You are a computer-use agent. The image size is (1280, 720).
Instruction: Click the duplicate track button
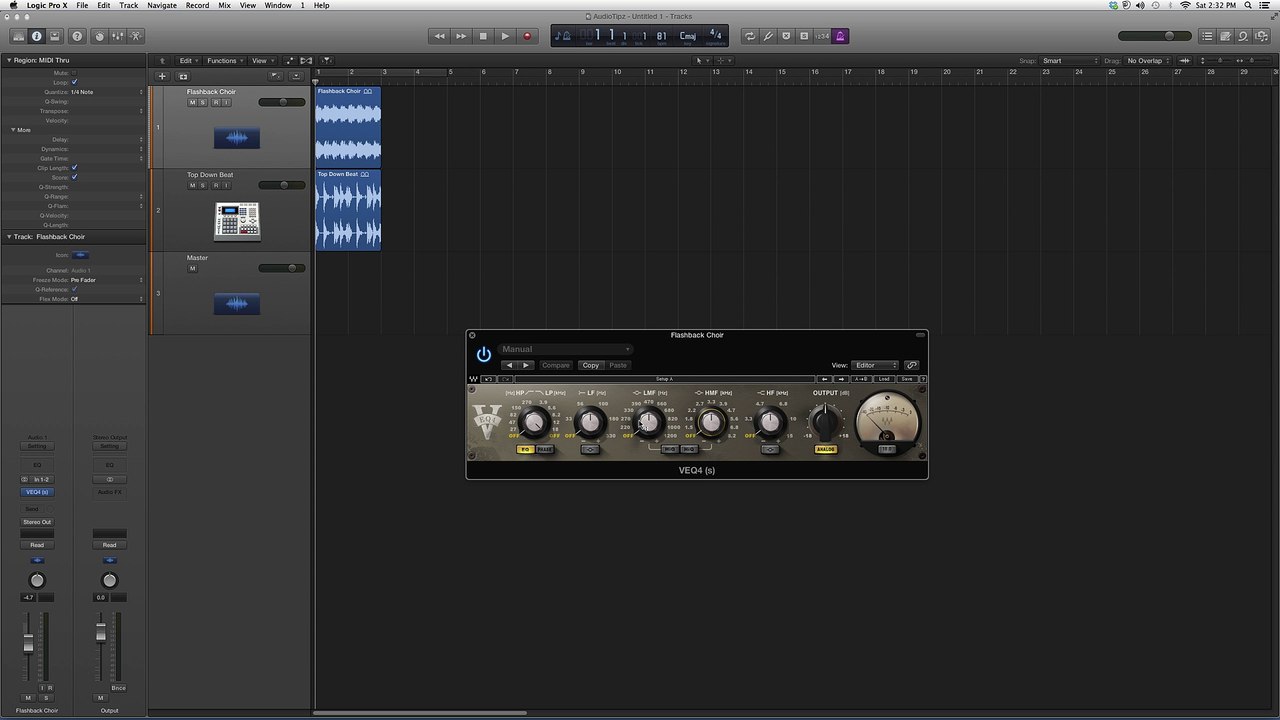click(183, 76)
